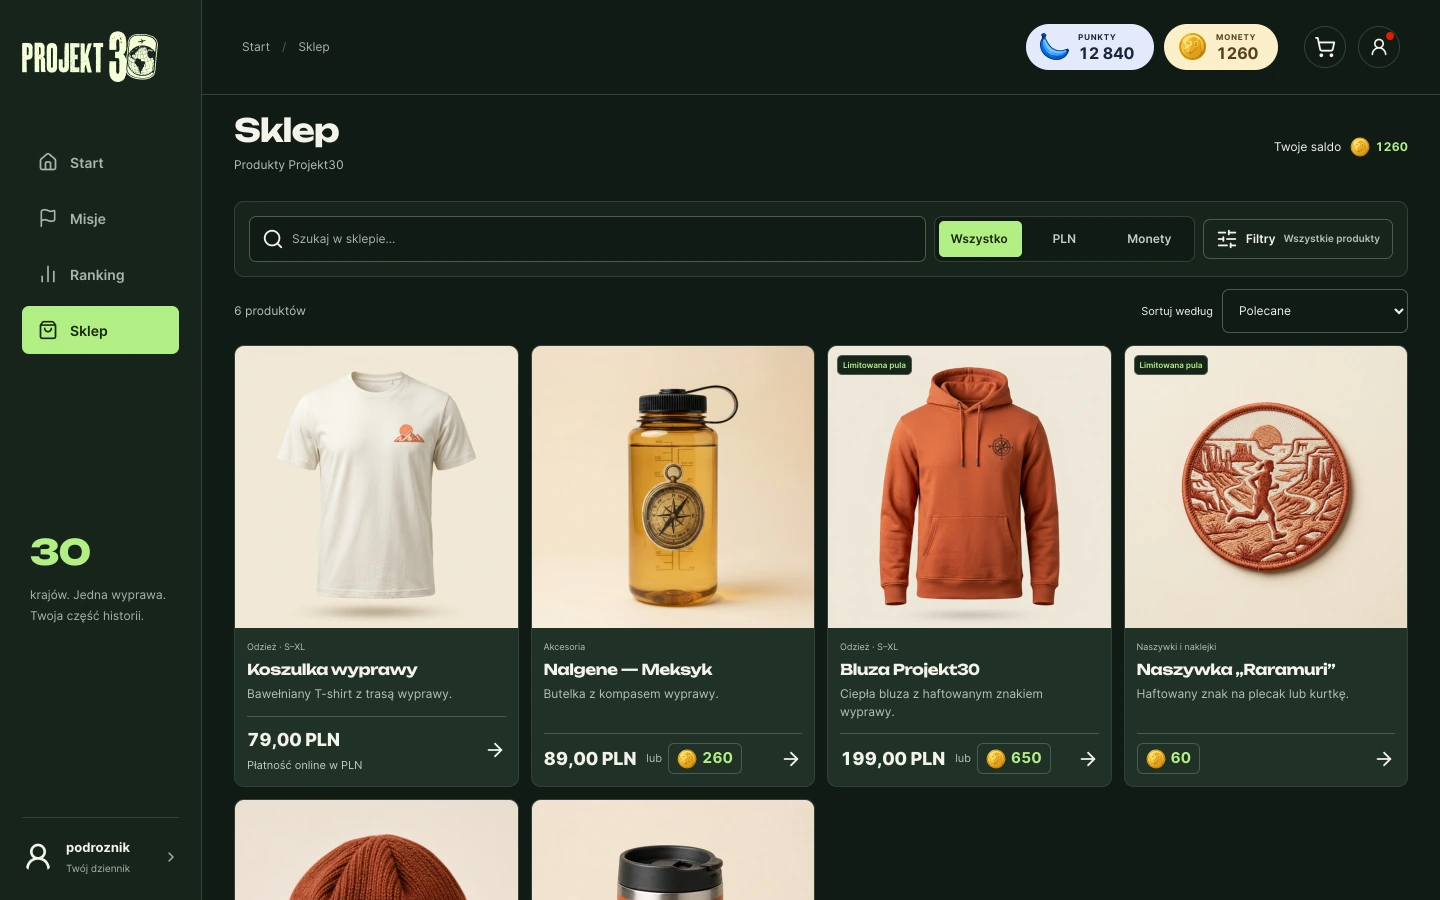Click Płatność online w PLN text
The image size is (1440, 900).
point(305,765)
